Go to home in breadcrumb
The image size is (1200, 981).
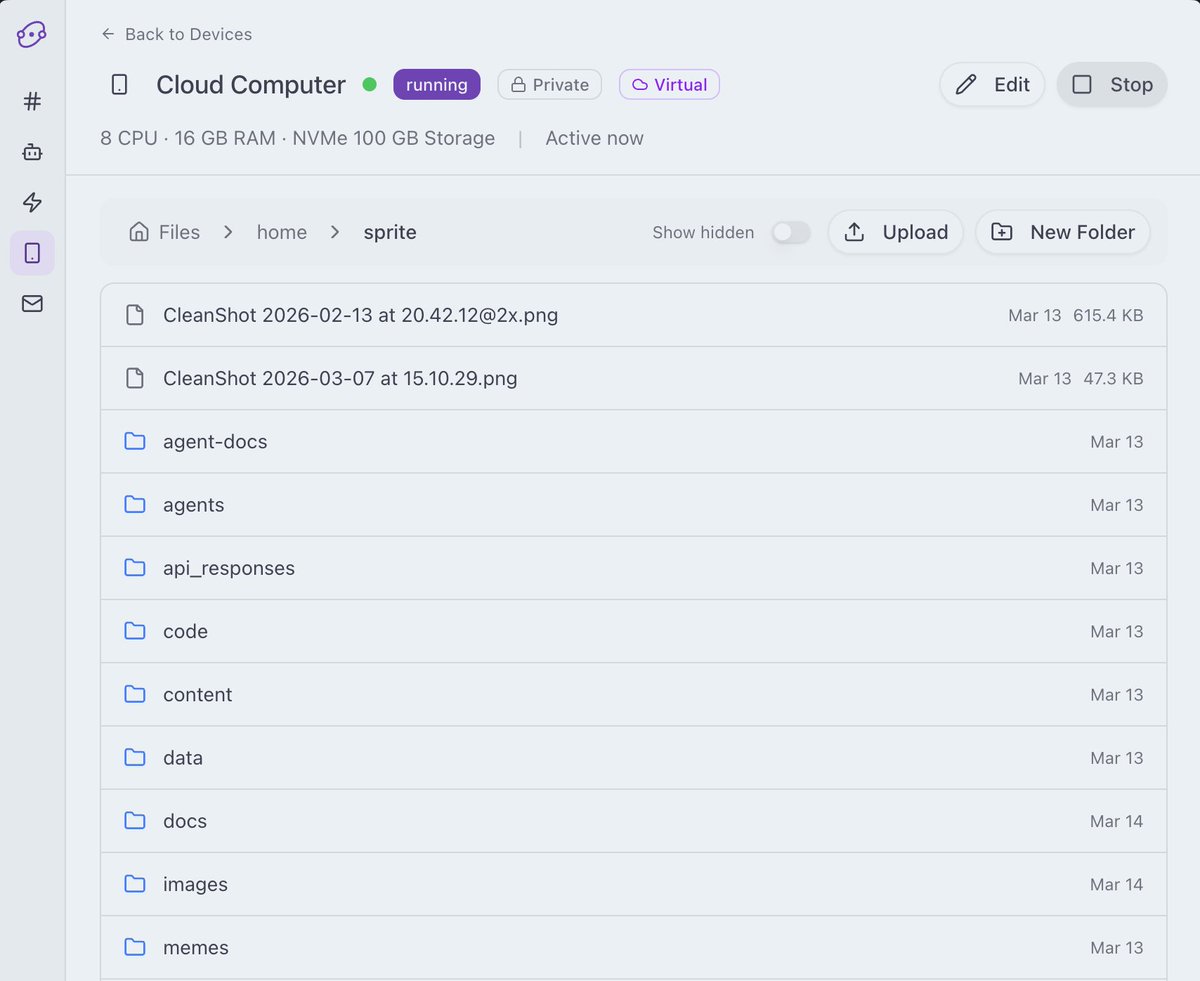coord(282,232)
